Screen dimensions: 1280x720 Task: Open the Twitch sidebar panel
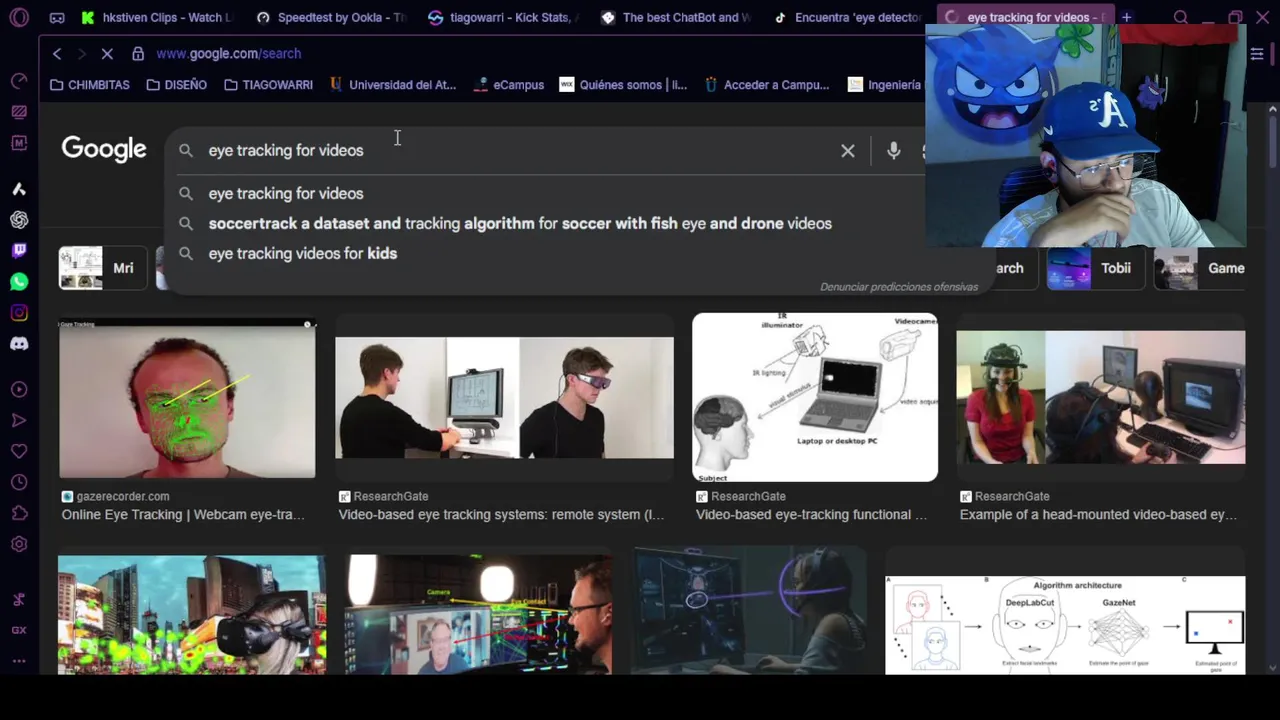point(19,250)
